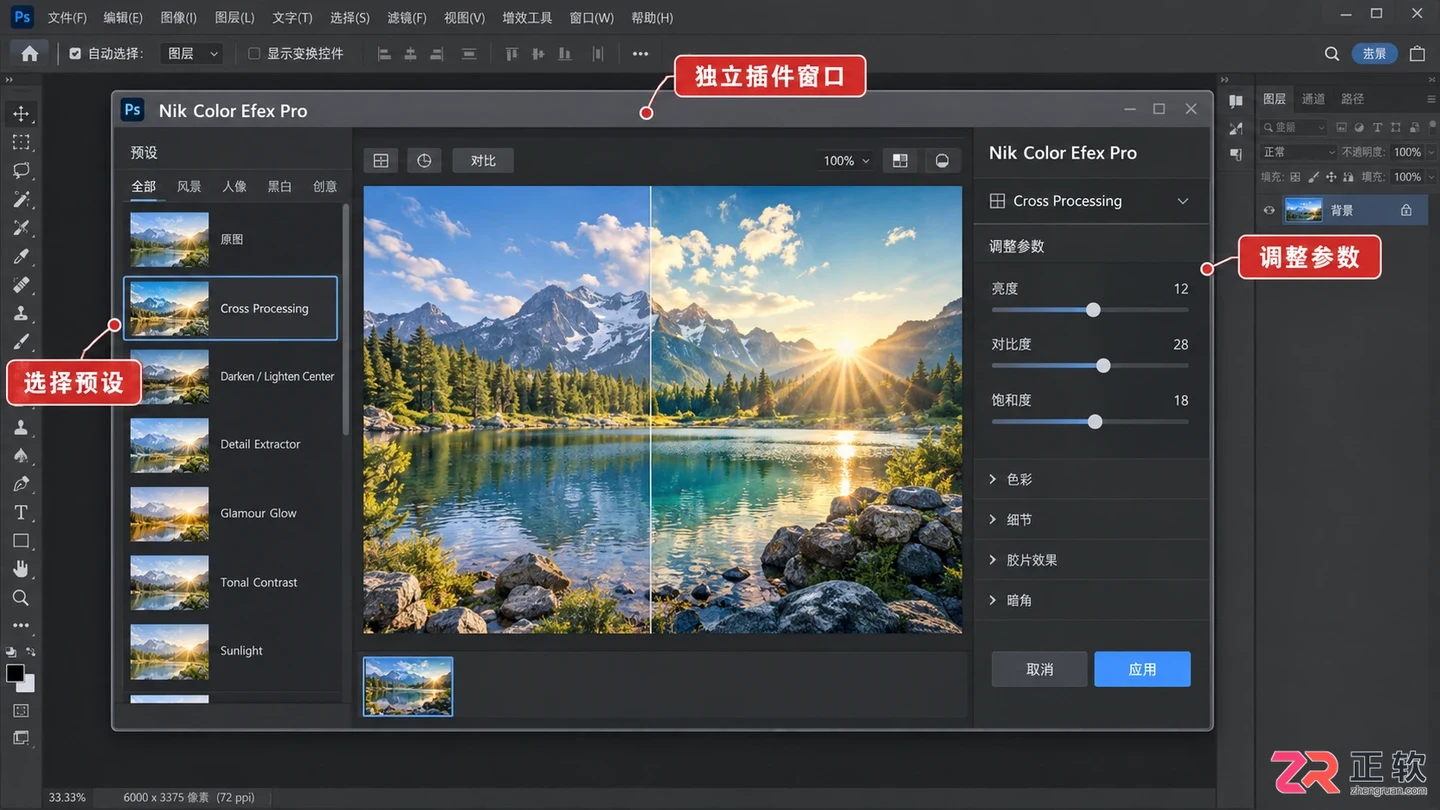
Task: Select the Rectangle shape tool
Action: (x=21, y=541)
